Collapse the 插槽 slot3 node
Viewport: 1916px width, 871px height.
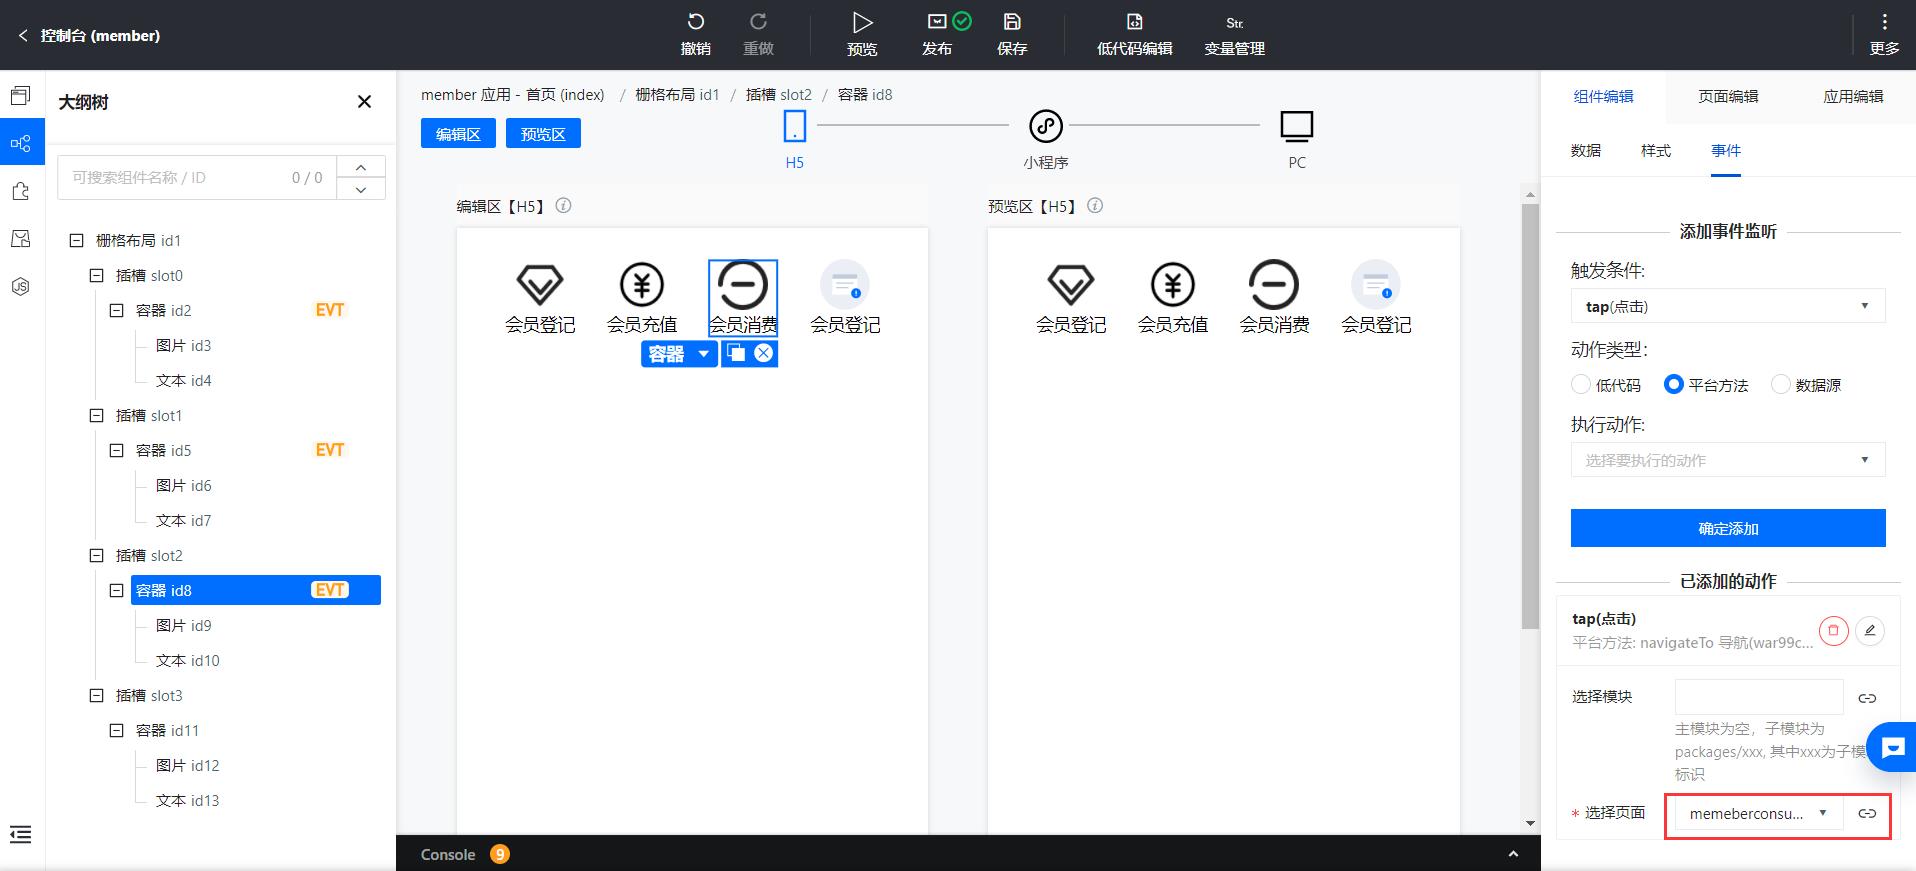click(96, 695)
